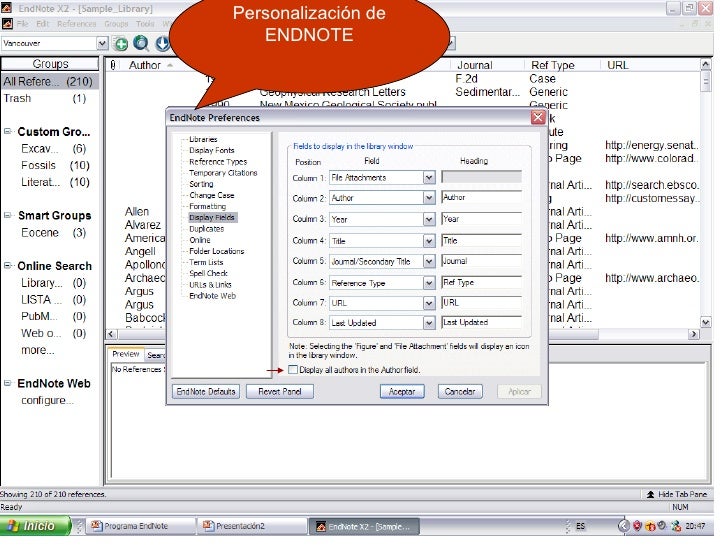The height and width of the screenshot is (546, 728).
Task: Select Display Fonts in the preferences tree
Action: [212, 150]
